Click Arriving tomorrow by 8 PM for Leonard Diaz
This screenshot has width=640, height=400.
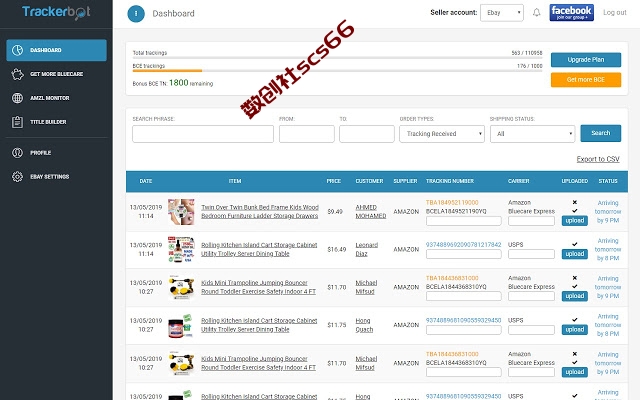[608, 249]
